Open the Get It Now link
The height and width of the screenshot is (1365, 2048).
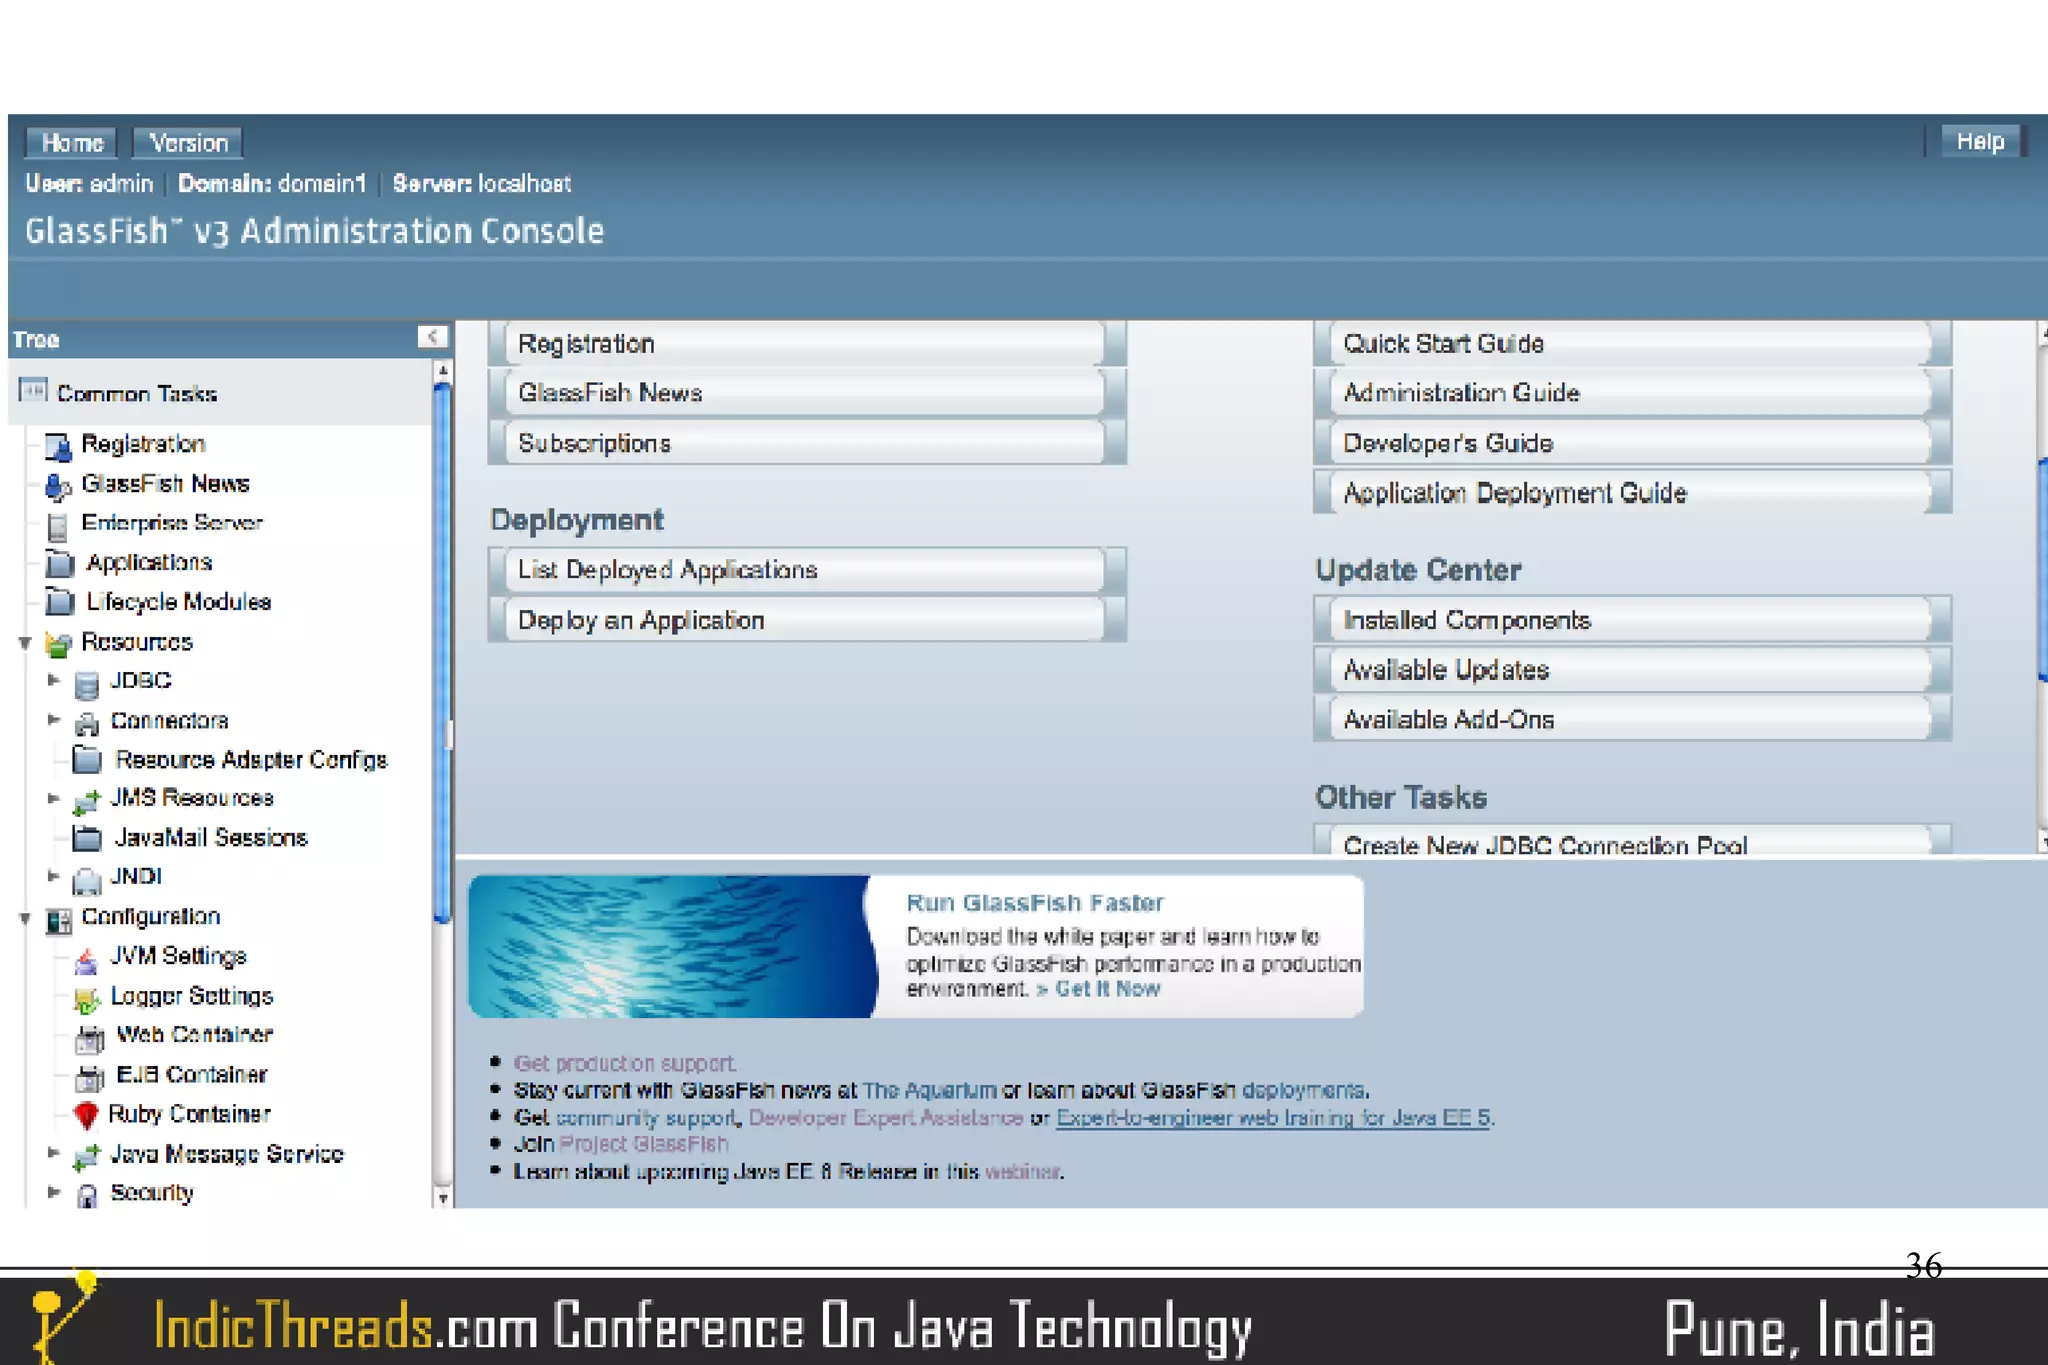[x=1106, y=989]
